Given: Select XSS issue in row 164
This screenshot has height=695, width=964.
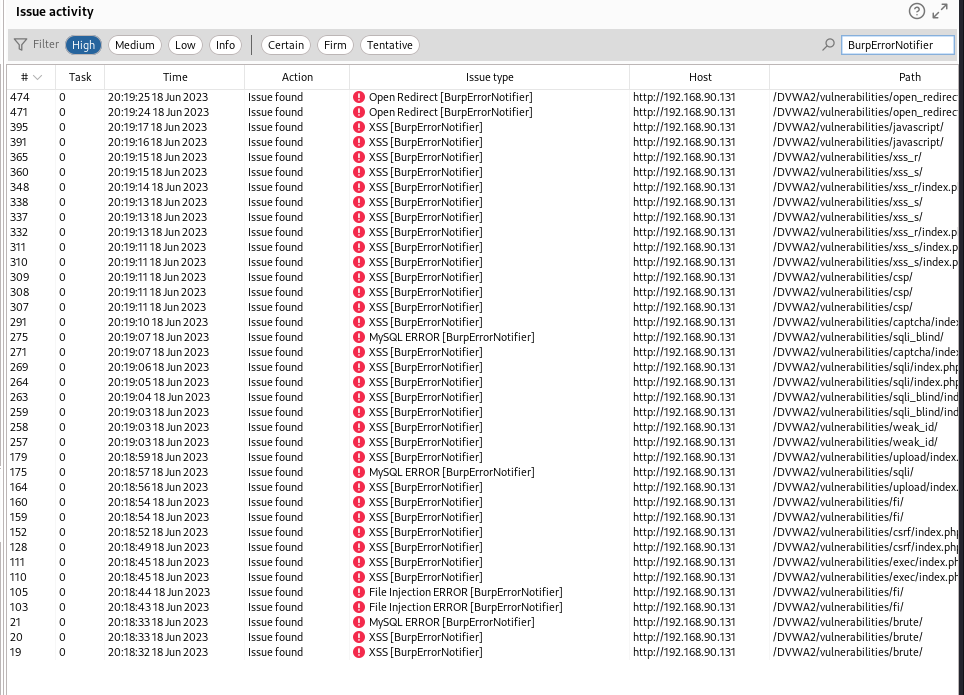Looking at the screenshot, I should point(425,487).
